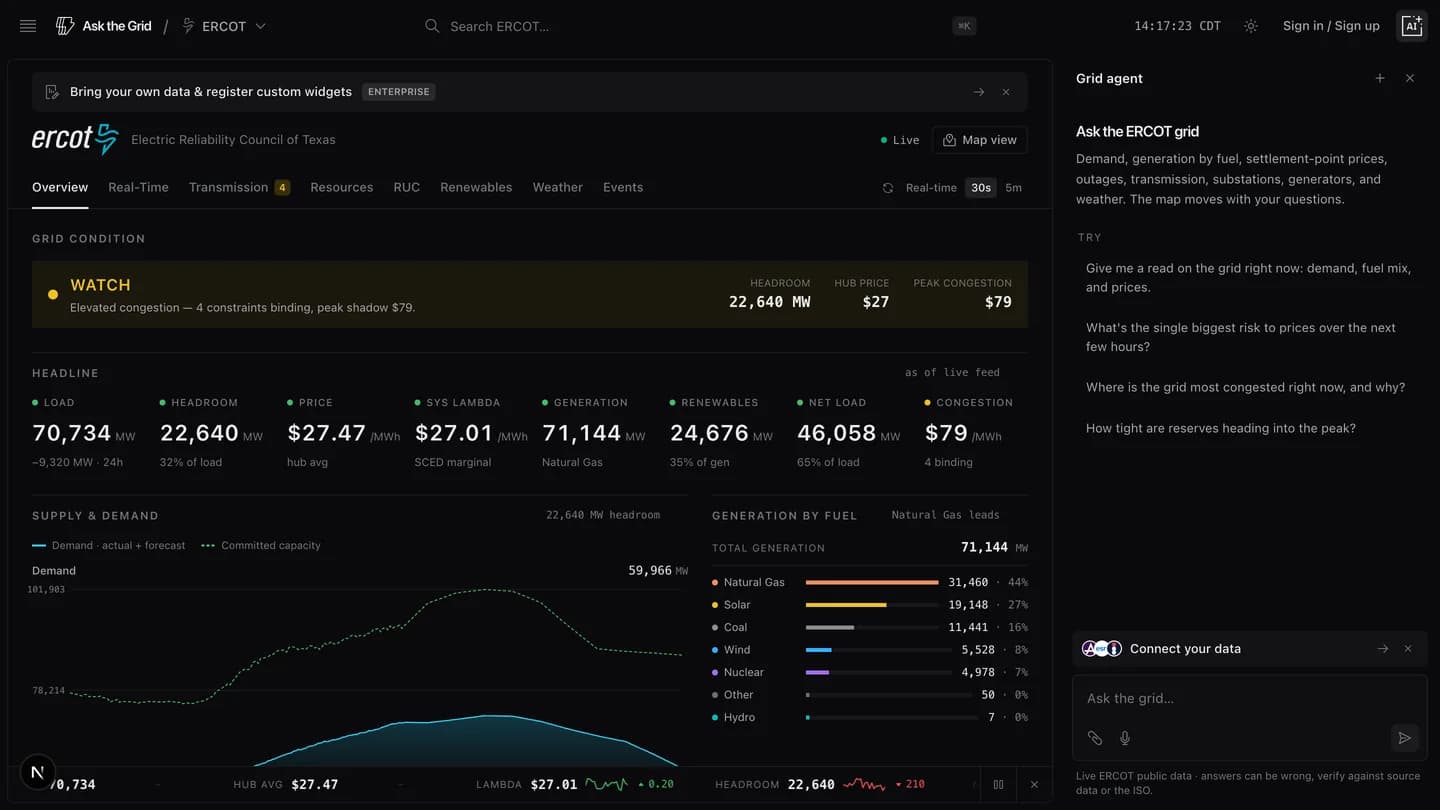This screenshot has height=810, width=1440.
Task: Send the message with arrow icon
Action: pos(1405,738)
